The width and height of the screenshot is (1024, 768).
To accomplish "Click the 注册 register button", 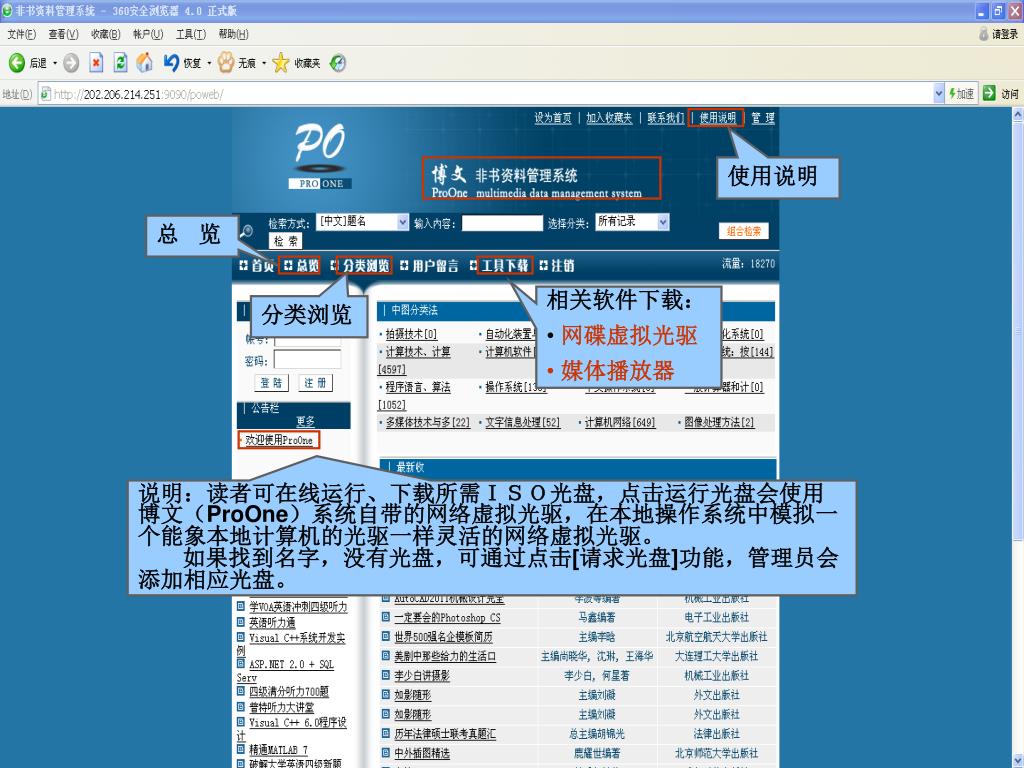I will 315,383.
